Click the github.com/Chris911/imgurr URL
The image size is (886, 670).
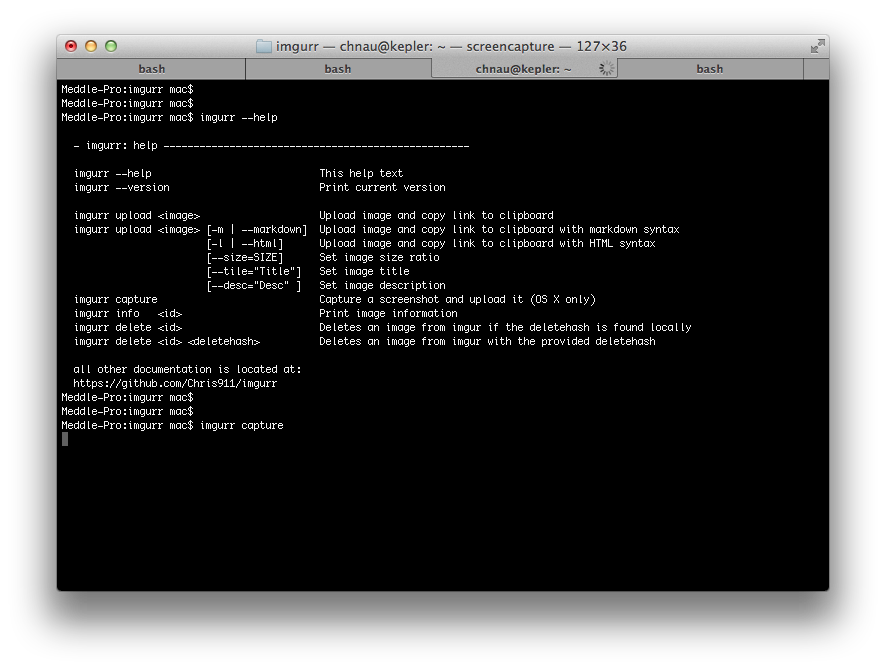(x=175, y=384)
